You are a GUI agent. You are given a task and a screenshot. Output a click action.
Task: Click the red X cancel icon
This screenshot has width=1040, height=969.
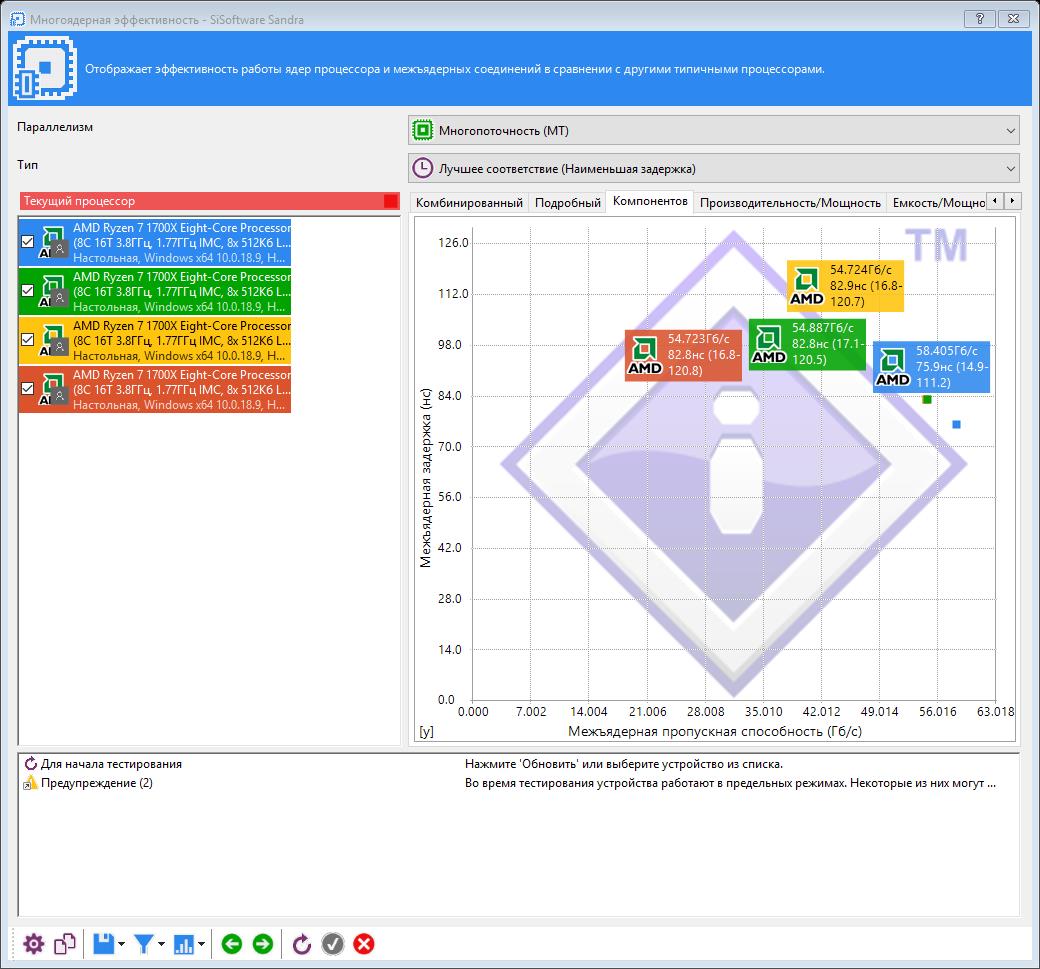click(x=363, y=944)
